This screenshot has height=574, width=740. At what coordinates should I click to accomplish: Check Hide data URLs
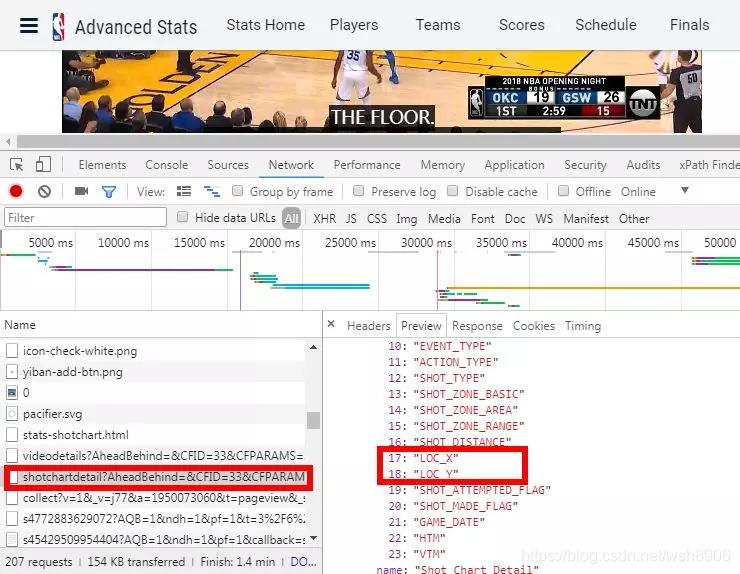tap(182, 217)
